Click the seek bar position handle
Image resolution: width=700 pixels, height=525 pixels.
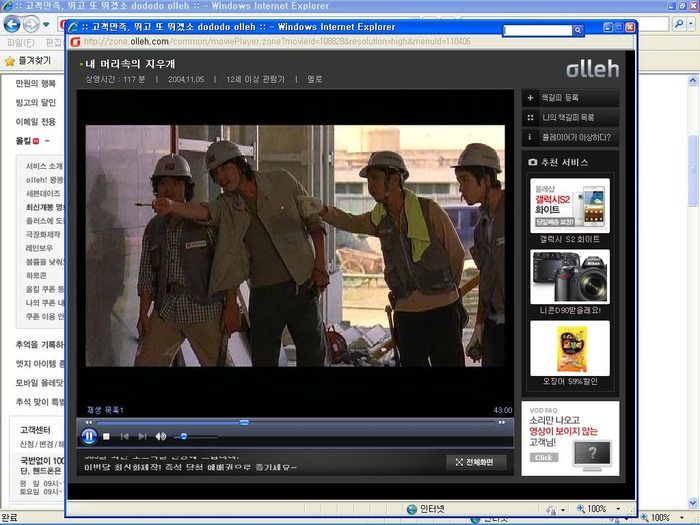pyautogui.click(x=244, y=422)
